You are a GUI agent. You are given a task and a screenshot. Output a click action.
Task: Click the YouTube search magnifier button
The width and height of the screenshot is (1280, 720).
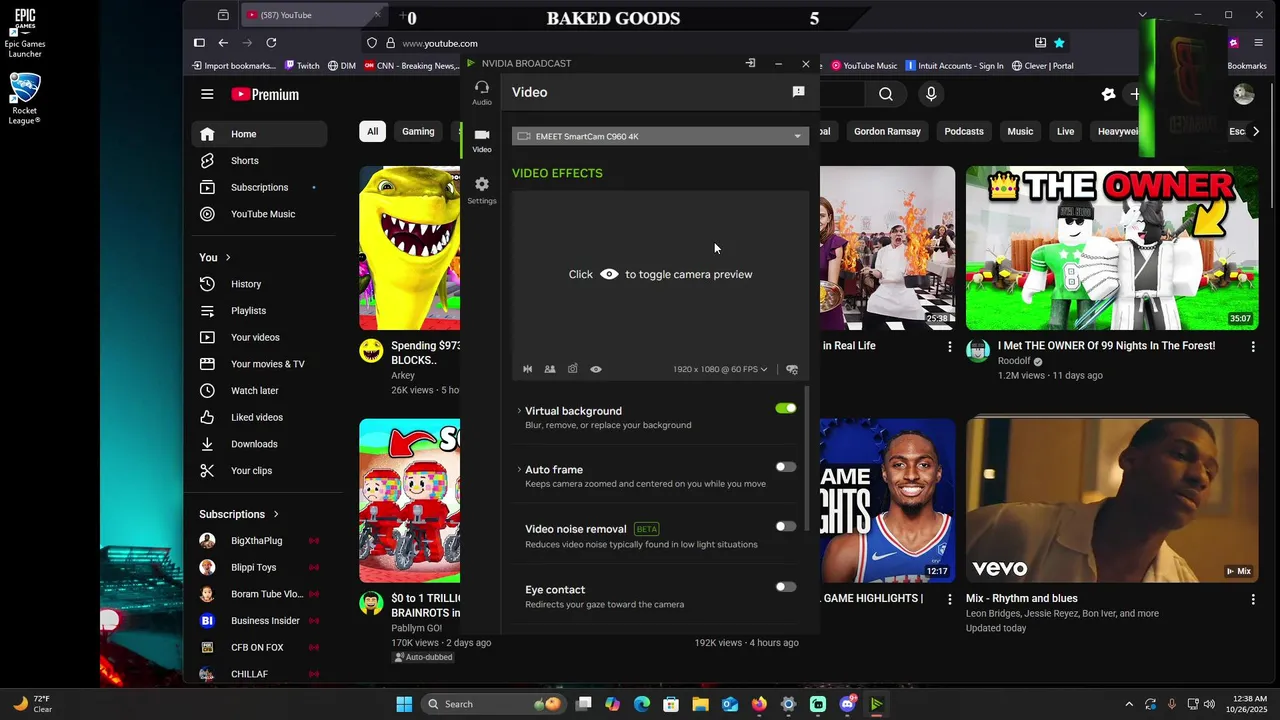pos(886,94)
